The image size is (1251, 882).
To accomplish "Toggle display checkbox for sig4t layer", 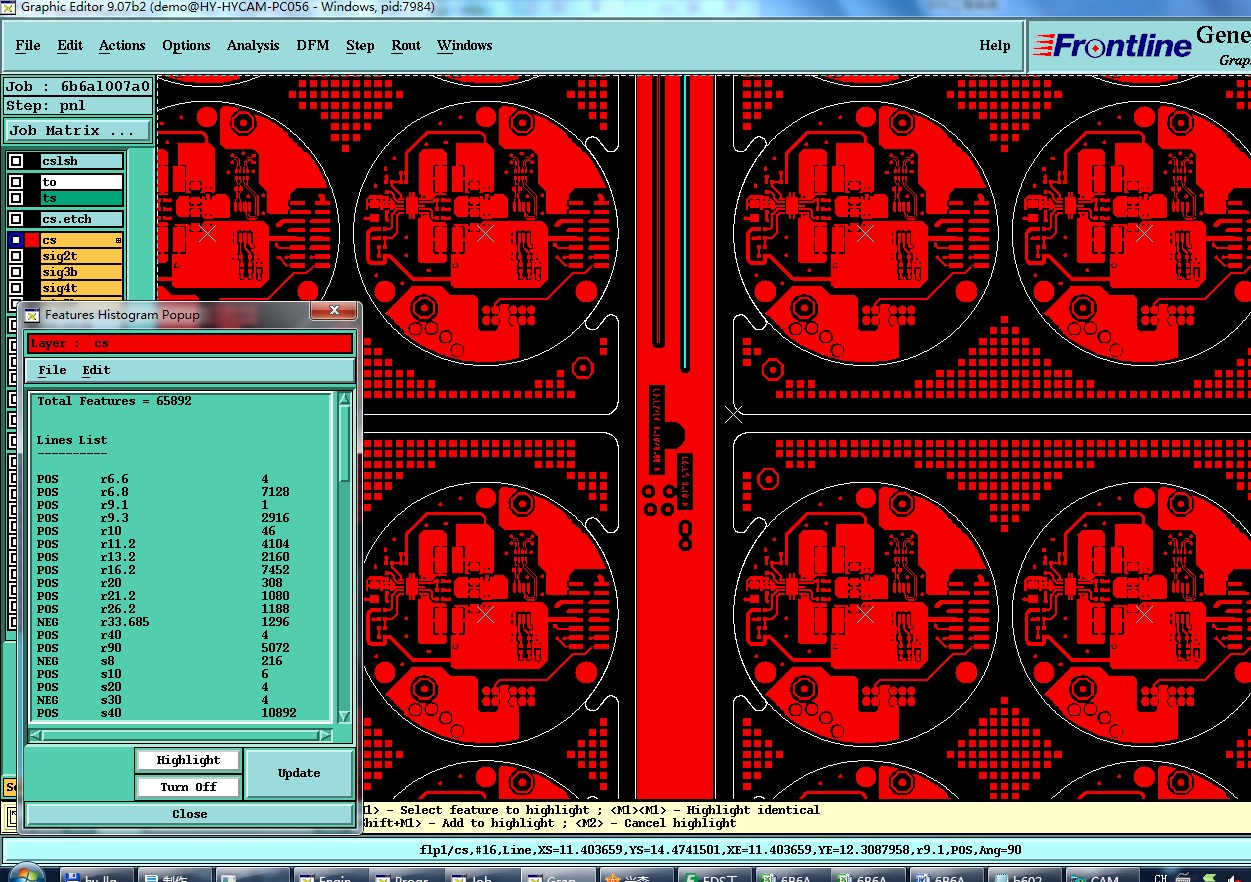I will click(x=16, y=288).
